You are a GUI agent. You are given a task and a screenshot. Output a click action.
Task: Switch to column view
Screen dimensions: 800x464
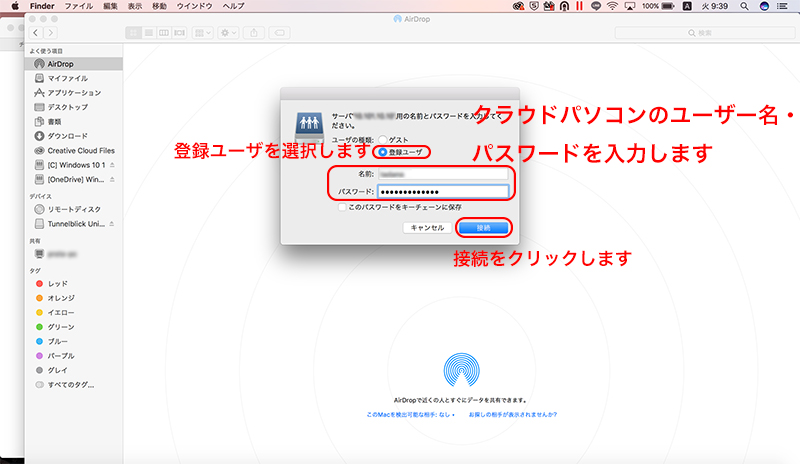coord(164,33)
